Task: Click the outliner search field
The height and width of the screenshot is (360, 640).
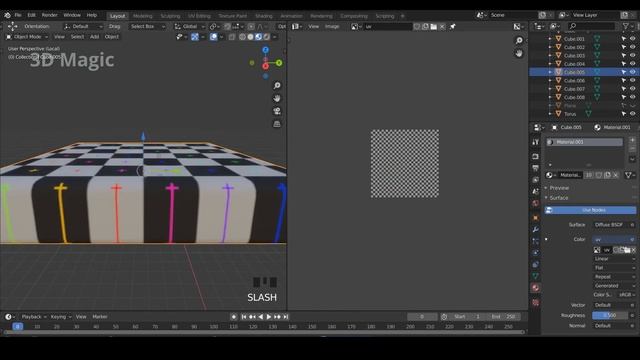Action: (592, 27)
